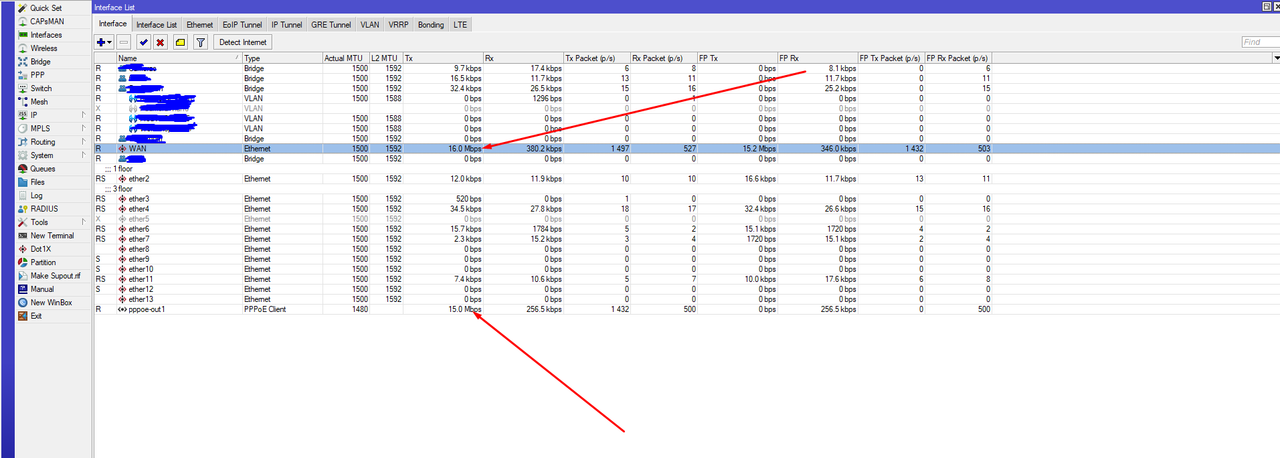Sort by the FP Tx Packet (p/s) header
This screenshot has height=458, width=1280.
(892, 58)
